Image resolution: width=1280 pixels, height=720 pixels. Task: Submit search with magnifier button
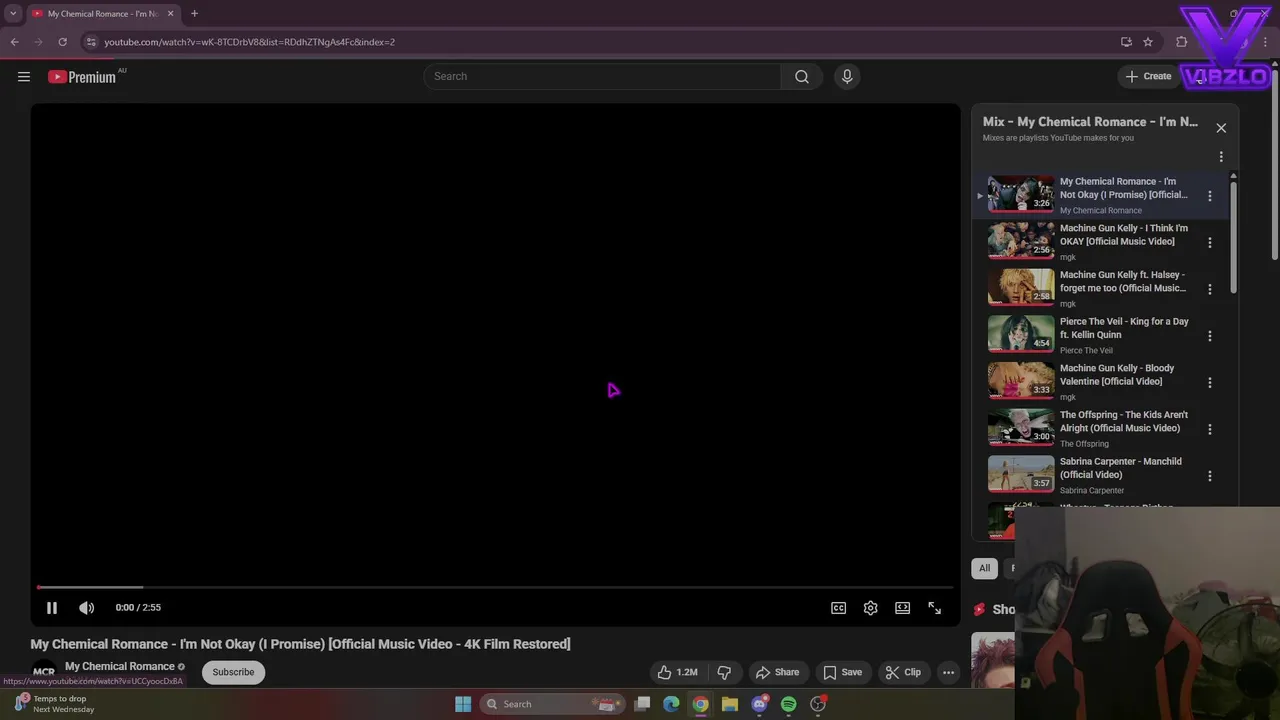pos(802,76)
